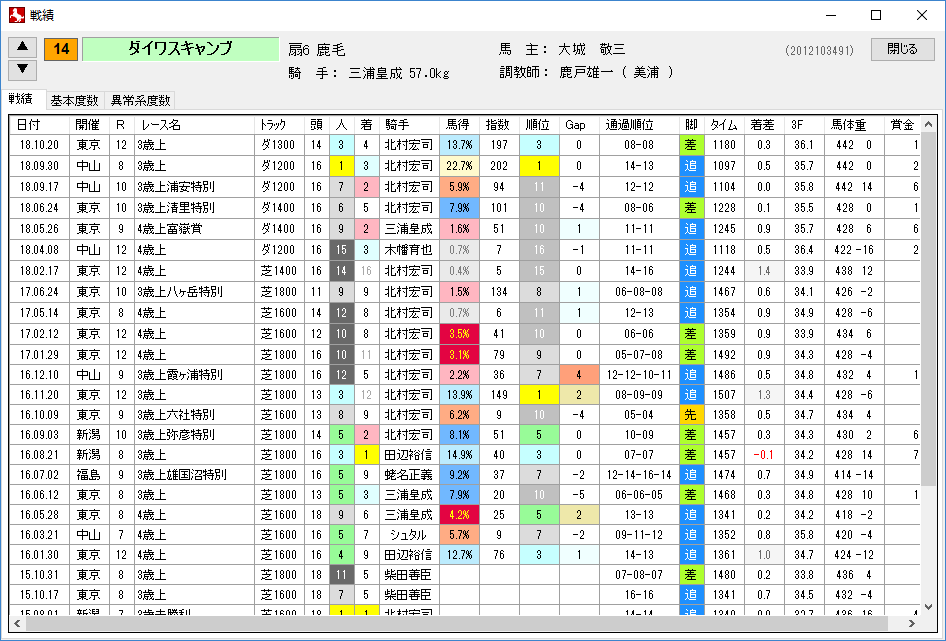Viewport: 946px width, 641px height.
Task: Click the トラック column header
Action: (279, 125)
